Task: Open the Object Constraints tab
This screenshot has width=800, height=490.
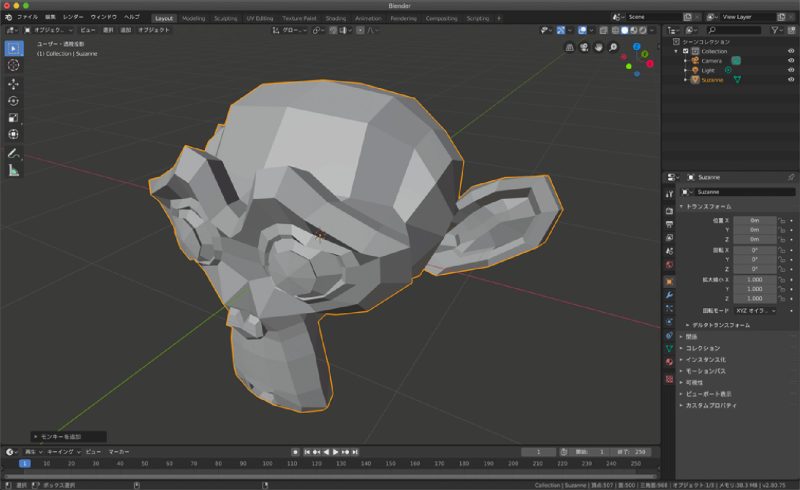Action: pos(669,335)
